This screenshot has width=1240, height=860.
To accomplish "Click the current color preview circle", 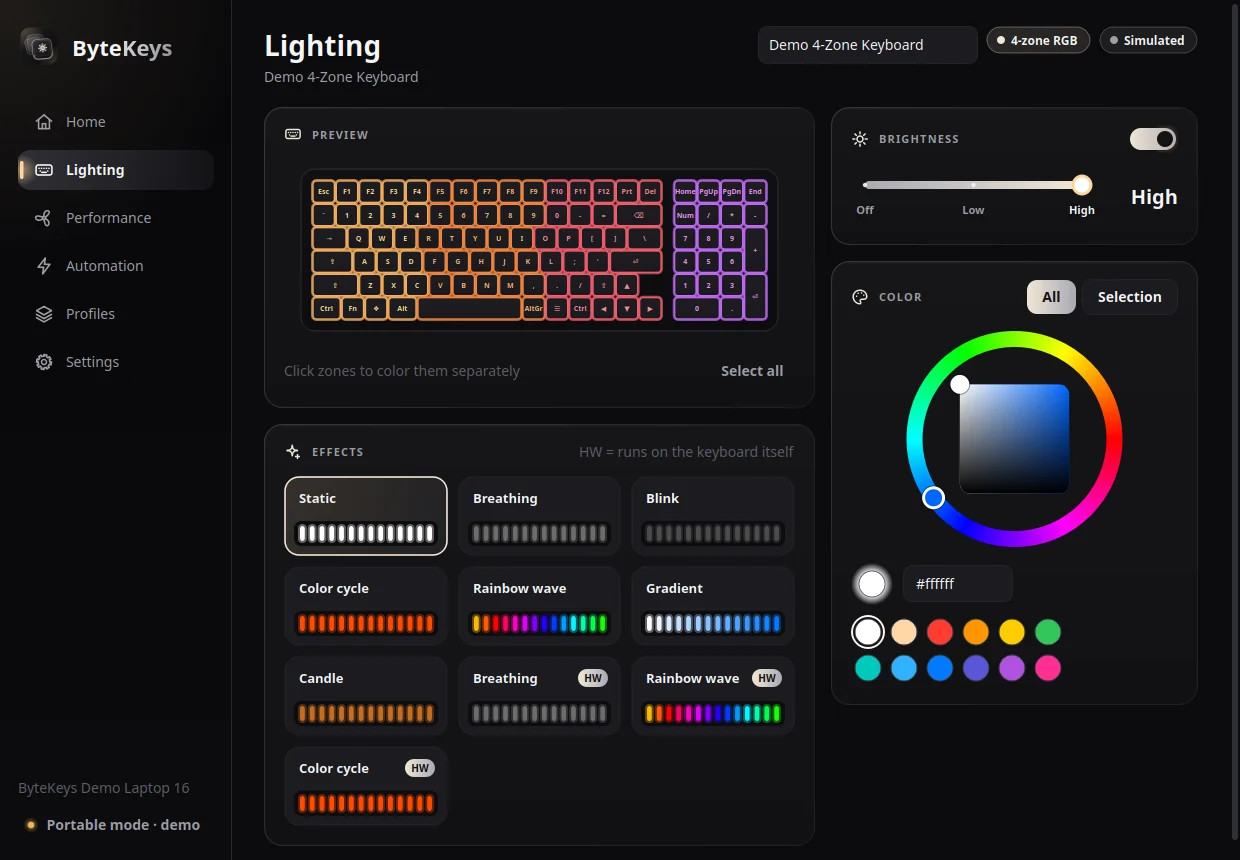I will pyautogui.click(x=872, y=584).
